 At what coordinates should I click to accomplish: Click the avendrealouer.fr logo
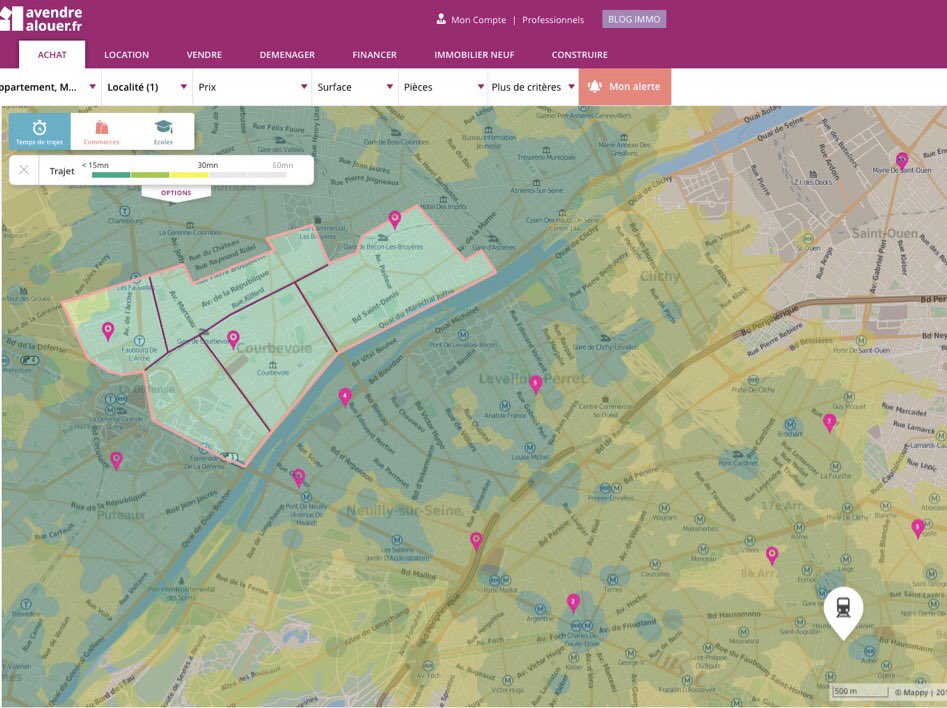click(x=41, y=19)
